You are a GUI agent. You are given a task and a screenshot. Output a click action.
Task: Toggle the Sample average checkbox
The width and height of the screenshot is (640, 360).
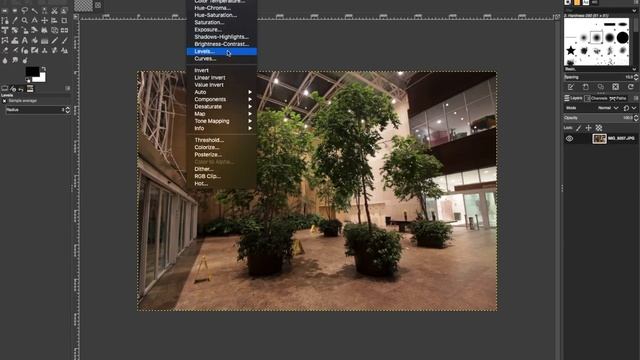[x=4, y=101]
